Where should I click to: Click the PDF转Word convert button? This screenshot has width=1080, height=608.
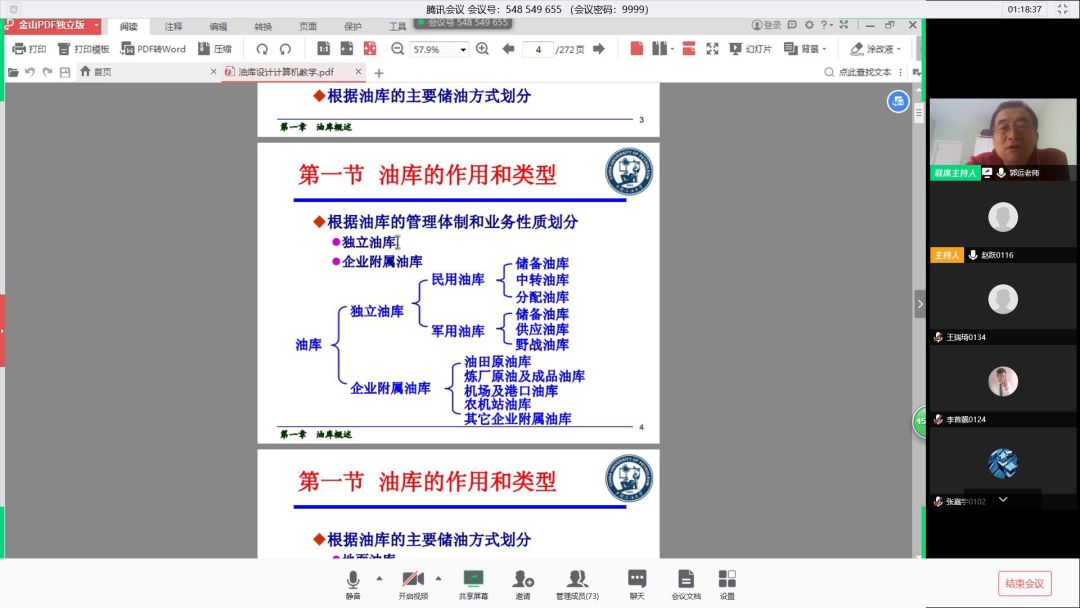153,48
